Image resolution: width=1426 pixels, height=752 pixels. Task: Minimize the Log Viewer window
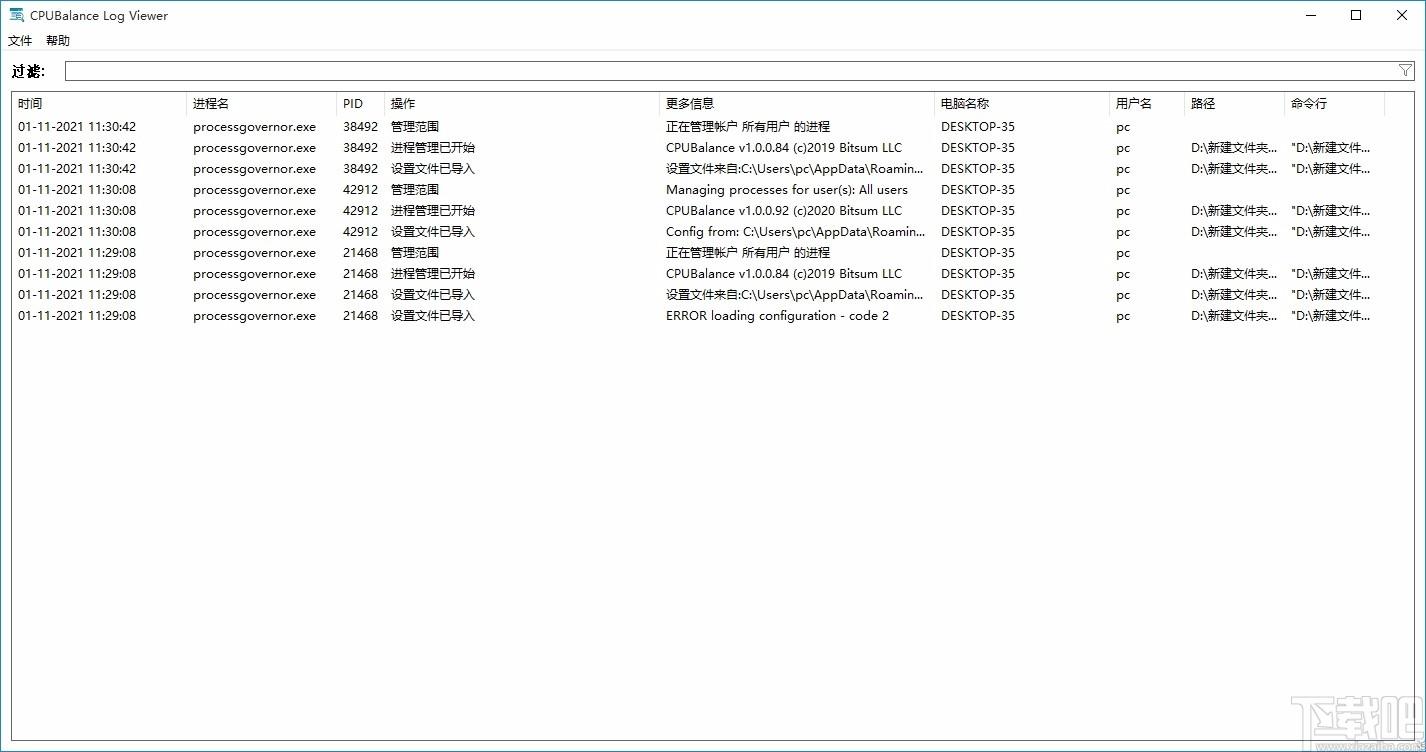point(1310,15)
